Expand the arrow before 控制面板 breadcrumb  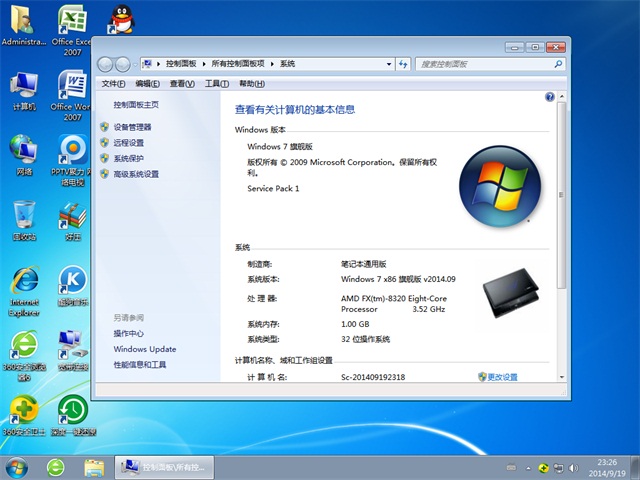click(158, 64)
